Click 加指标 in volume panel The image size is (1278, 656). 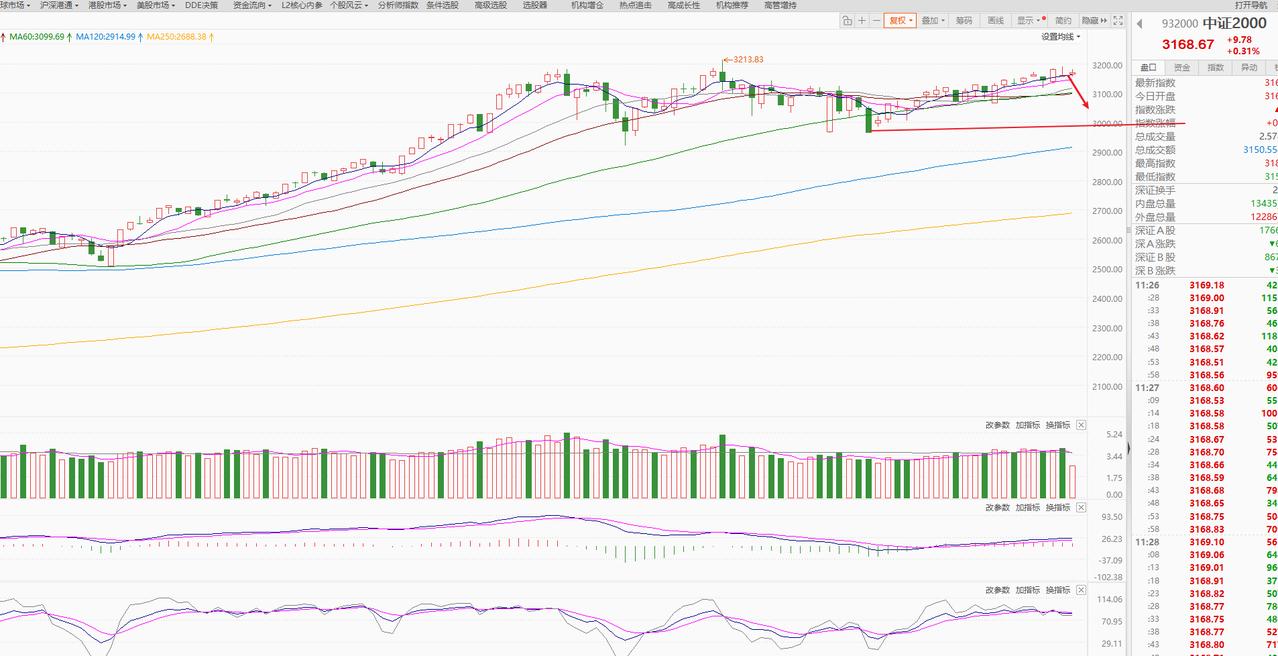coord(1027,424)
